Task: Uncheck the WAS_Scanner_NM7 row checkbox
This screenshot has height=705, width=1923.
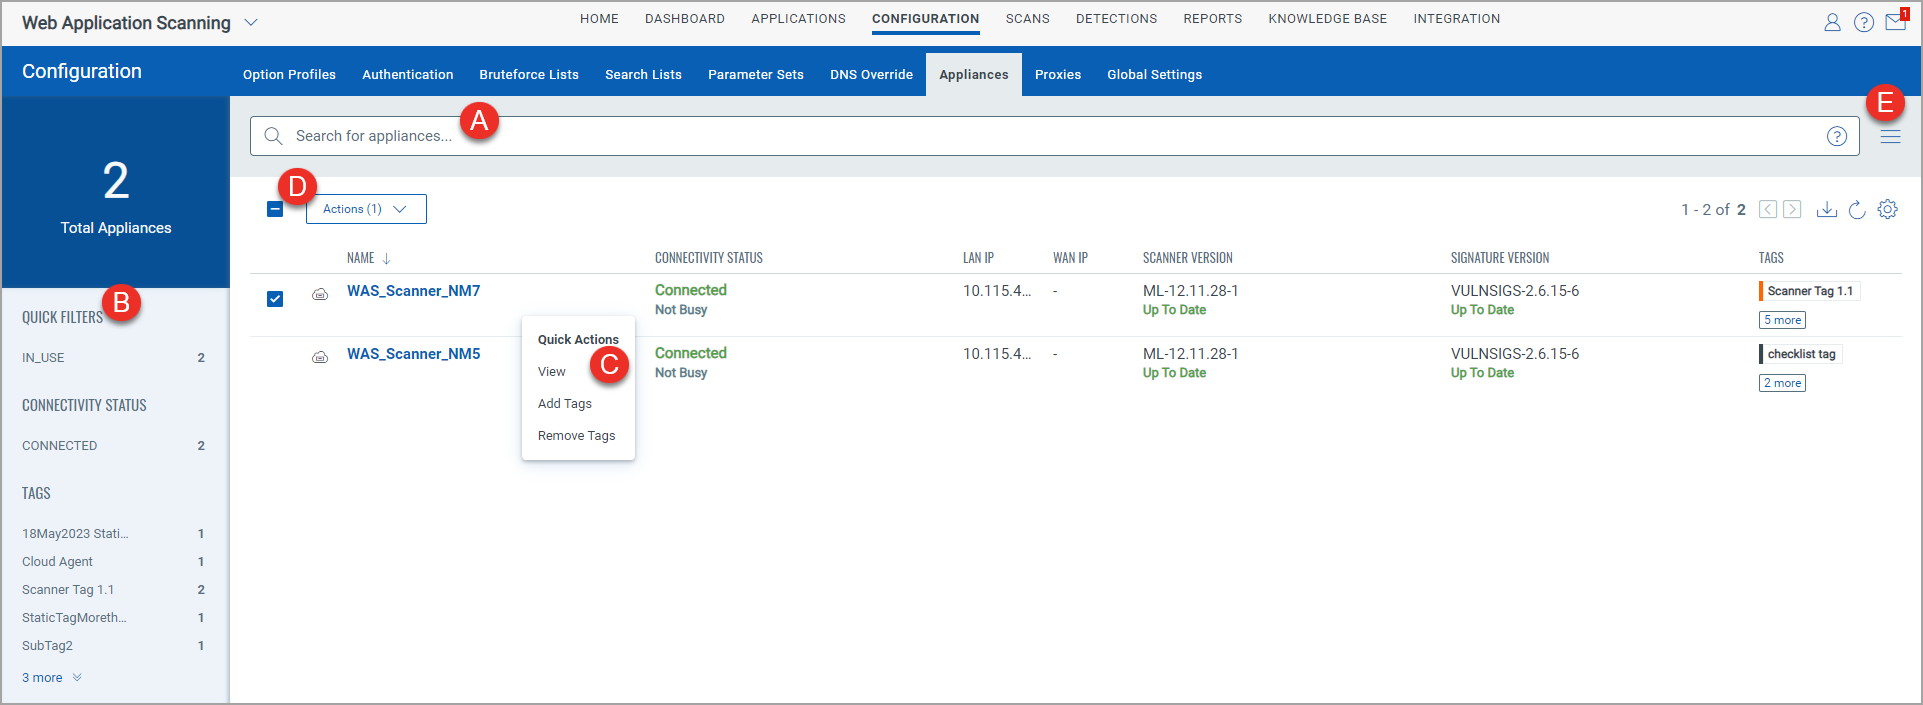Action: pyautogui.click(x=275, y=299)
